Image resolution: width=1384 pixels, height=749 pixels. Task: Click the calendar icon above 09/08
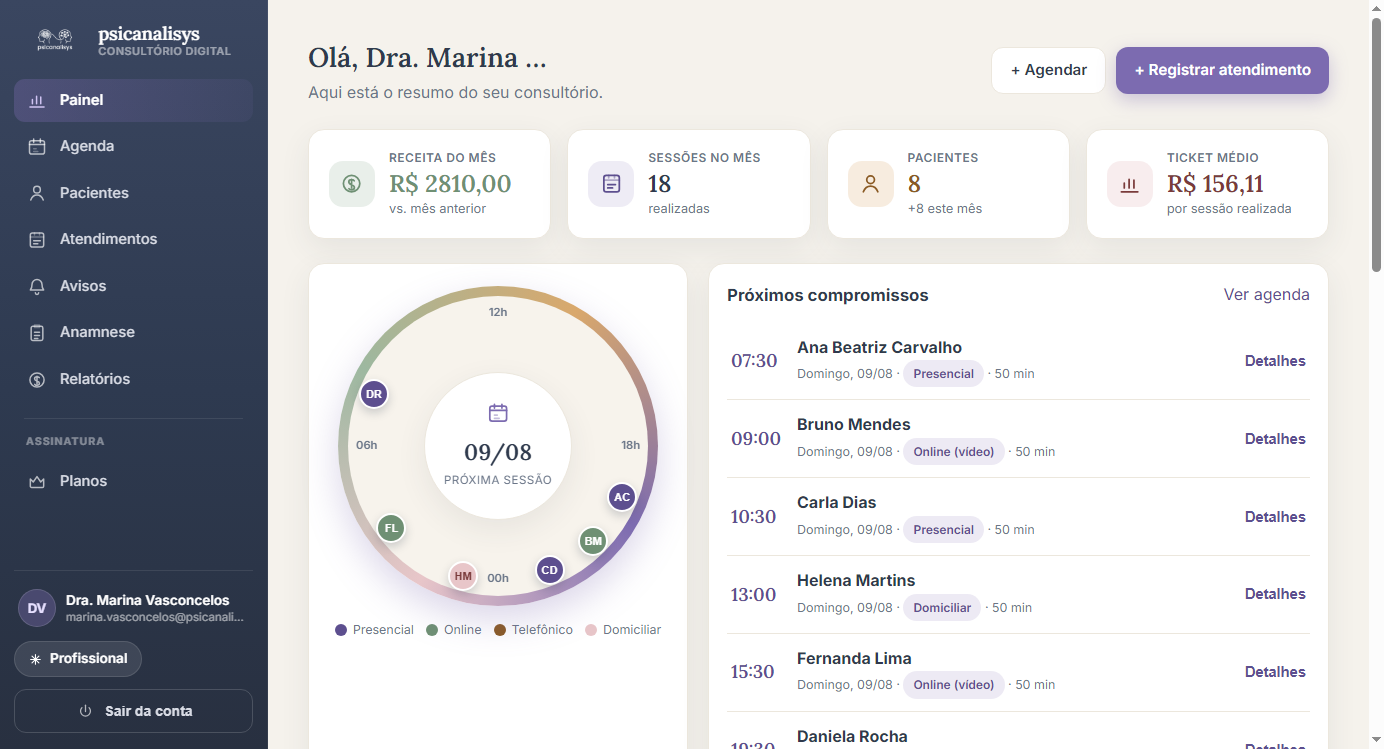[x=498, y=413]
